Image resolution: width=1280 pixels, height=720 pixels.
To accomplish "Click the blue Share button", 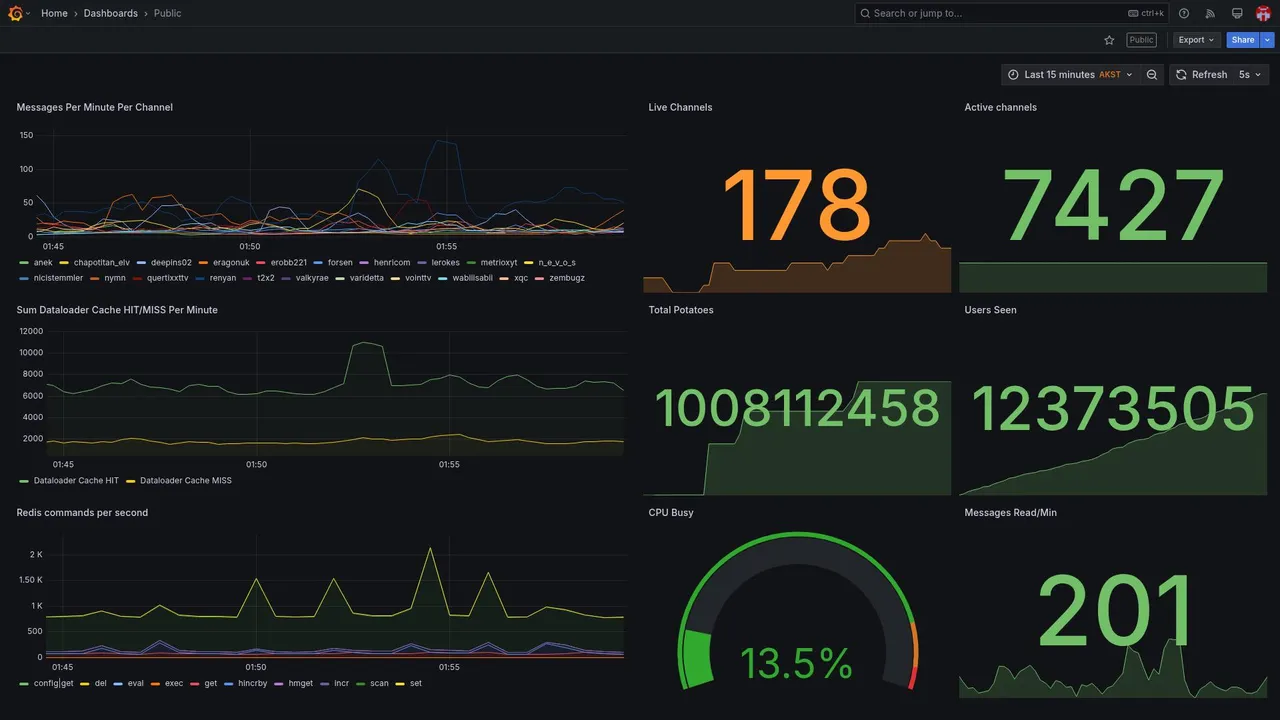I will pos(1243,40).
